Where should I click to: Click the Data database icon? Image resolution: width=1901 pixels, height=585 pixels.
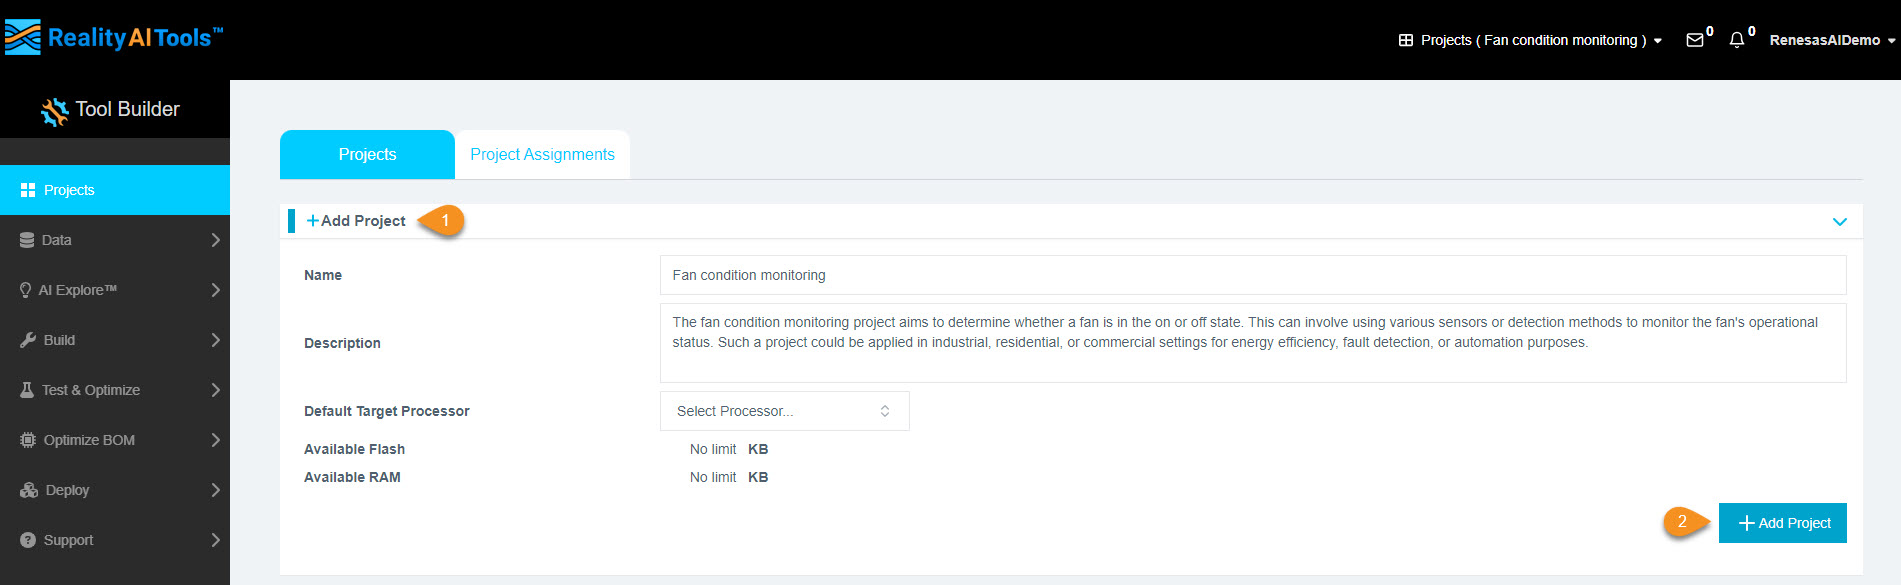pyautogui.click(x=27, y=240)
